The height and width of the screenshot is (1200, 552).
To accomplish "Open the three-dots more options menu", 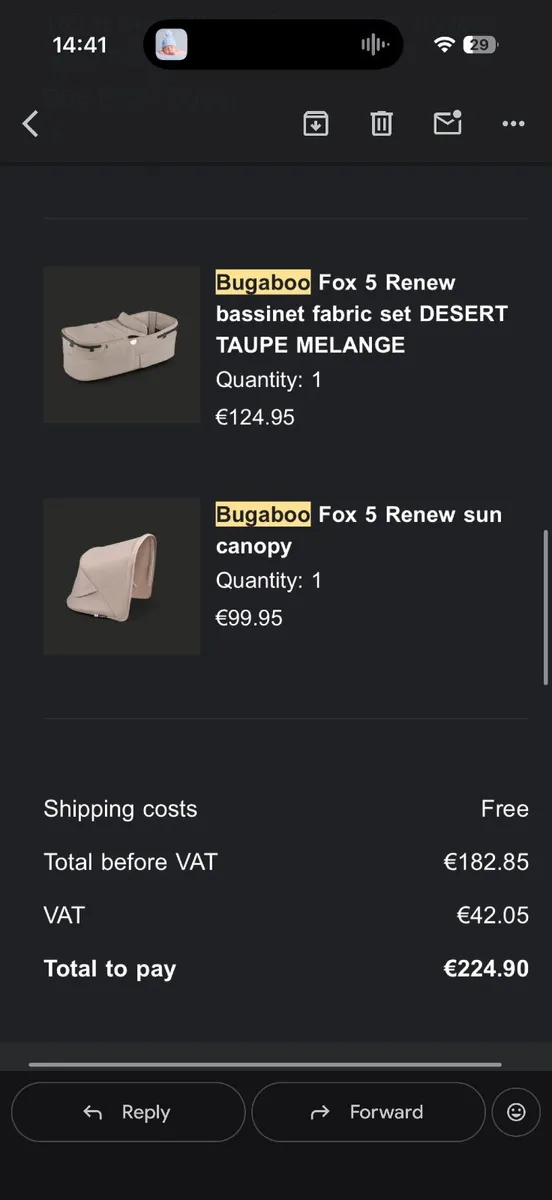I will 513,124.
